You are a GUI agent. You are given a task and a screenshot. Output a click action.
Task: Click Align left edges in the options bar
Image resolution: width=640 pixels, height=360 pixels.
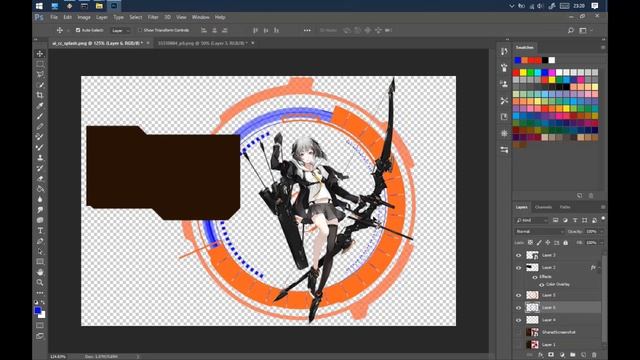(204, 30)
